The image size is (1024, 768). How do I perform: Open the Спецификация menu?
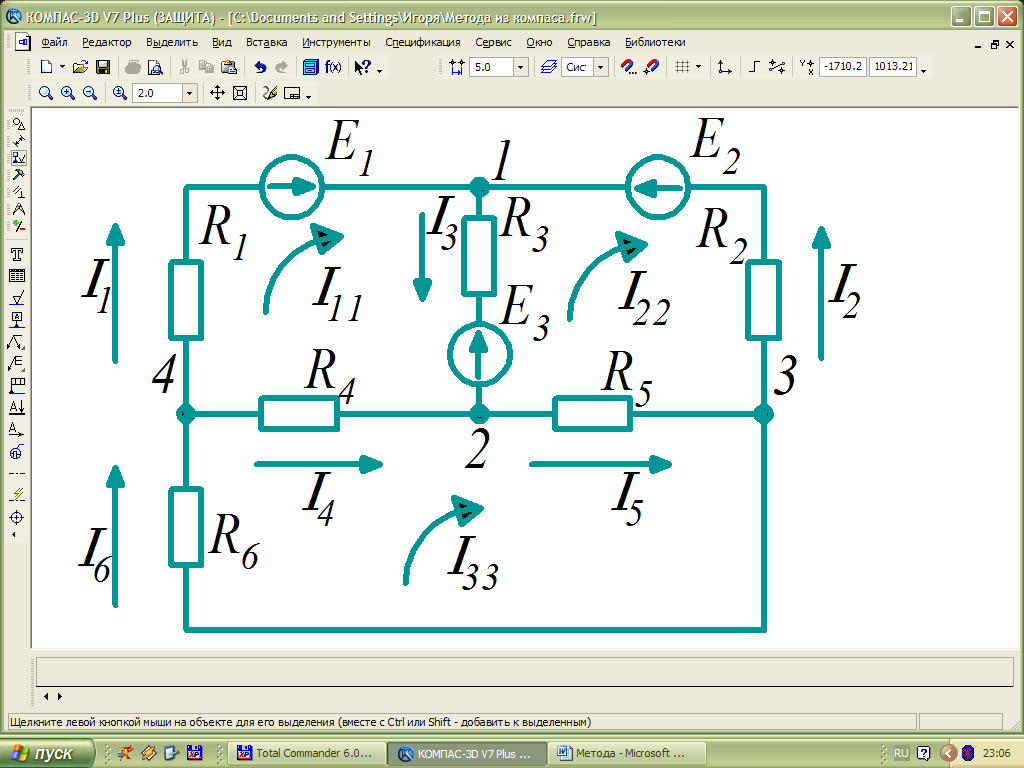coord(423,42)
